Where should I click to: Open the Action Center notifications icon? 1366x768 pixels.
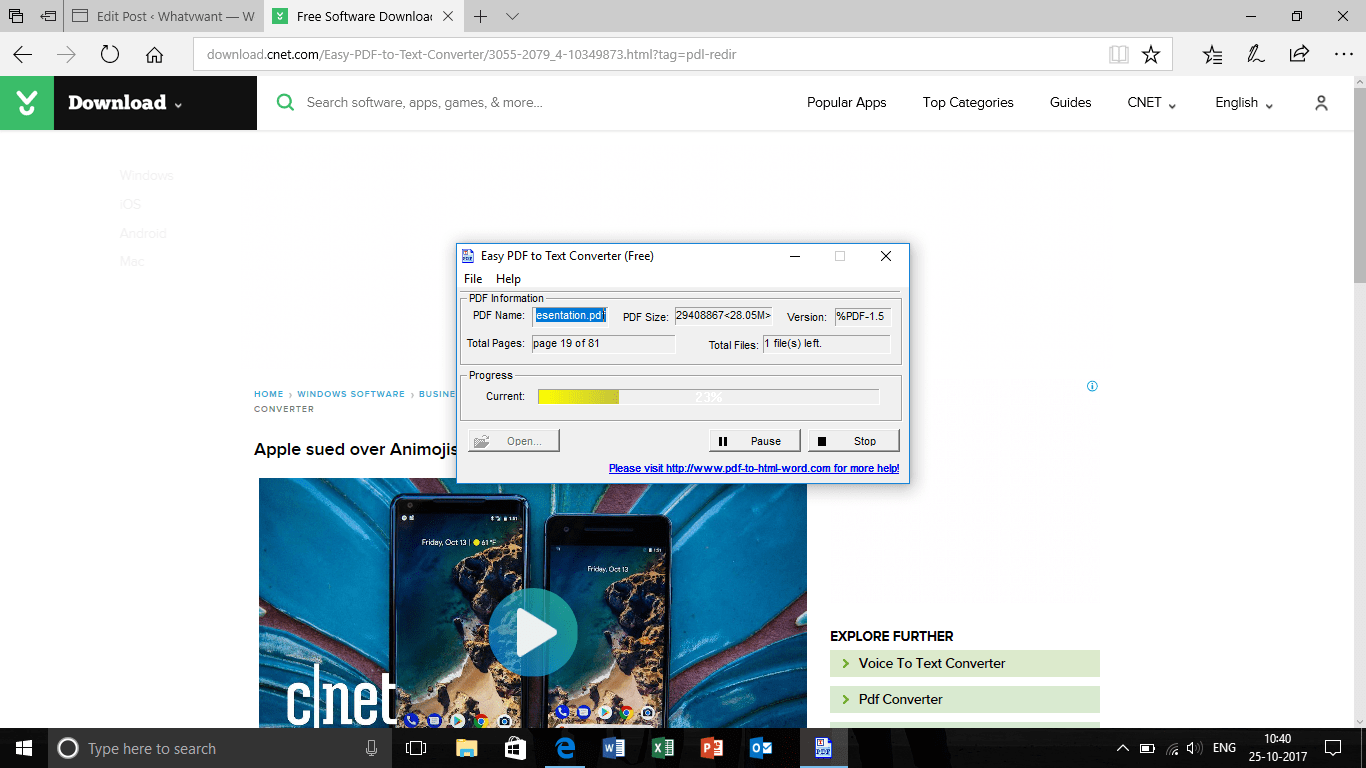tap(1332, 748)
